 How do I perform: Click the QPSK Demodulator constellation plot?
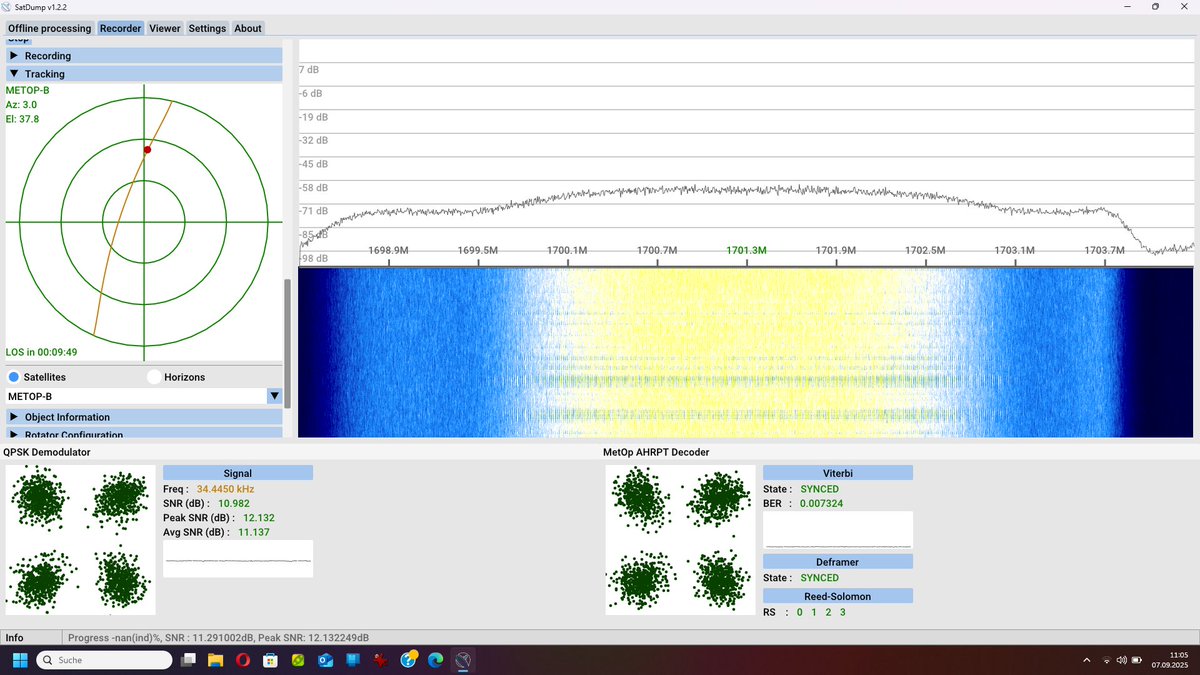click(80, 539)
